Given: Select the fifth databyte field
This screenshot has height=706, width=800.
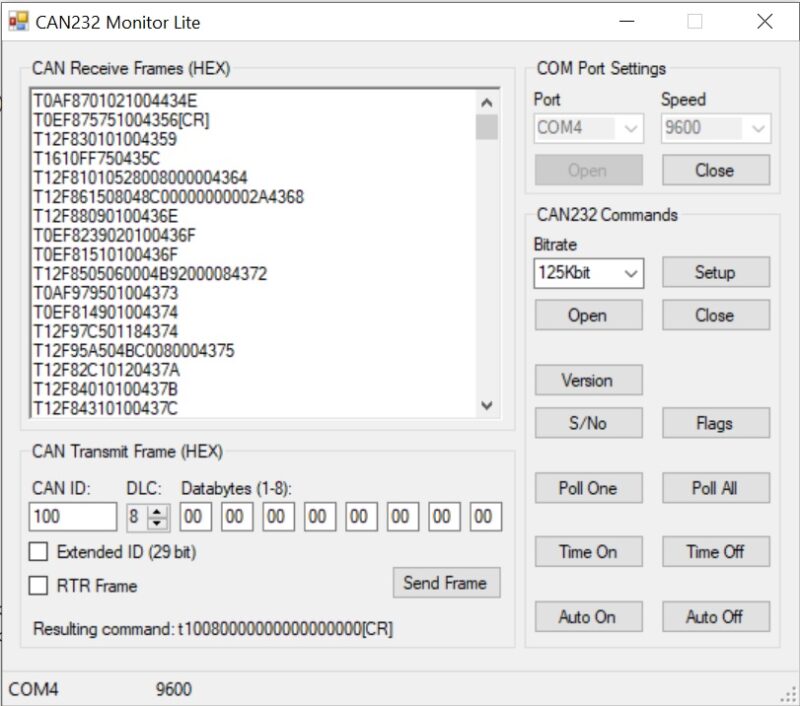Looking at the screenshot, I should 362,517.
